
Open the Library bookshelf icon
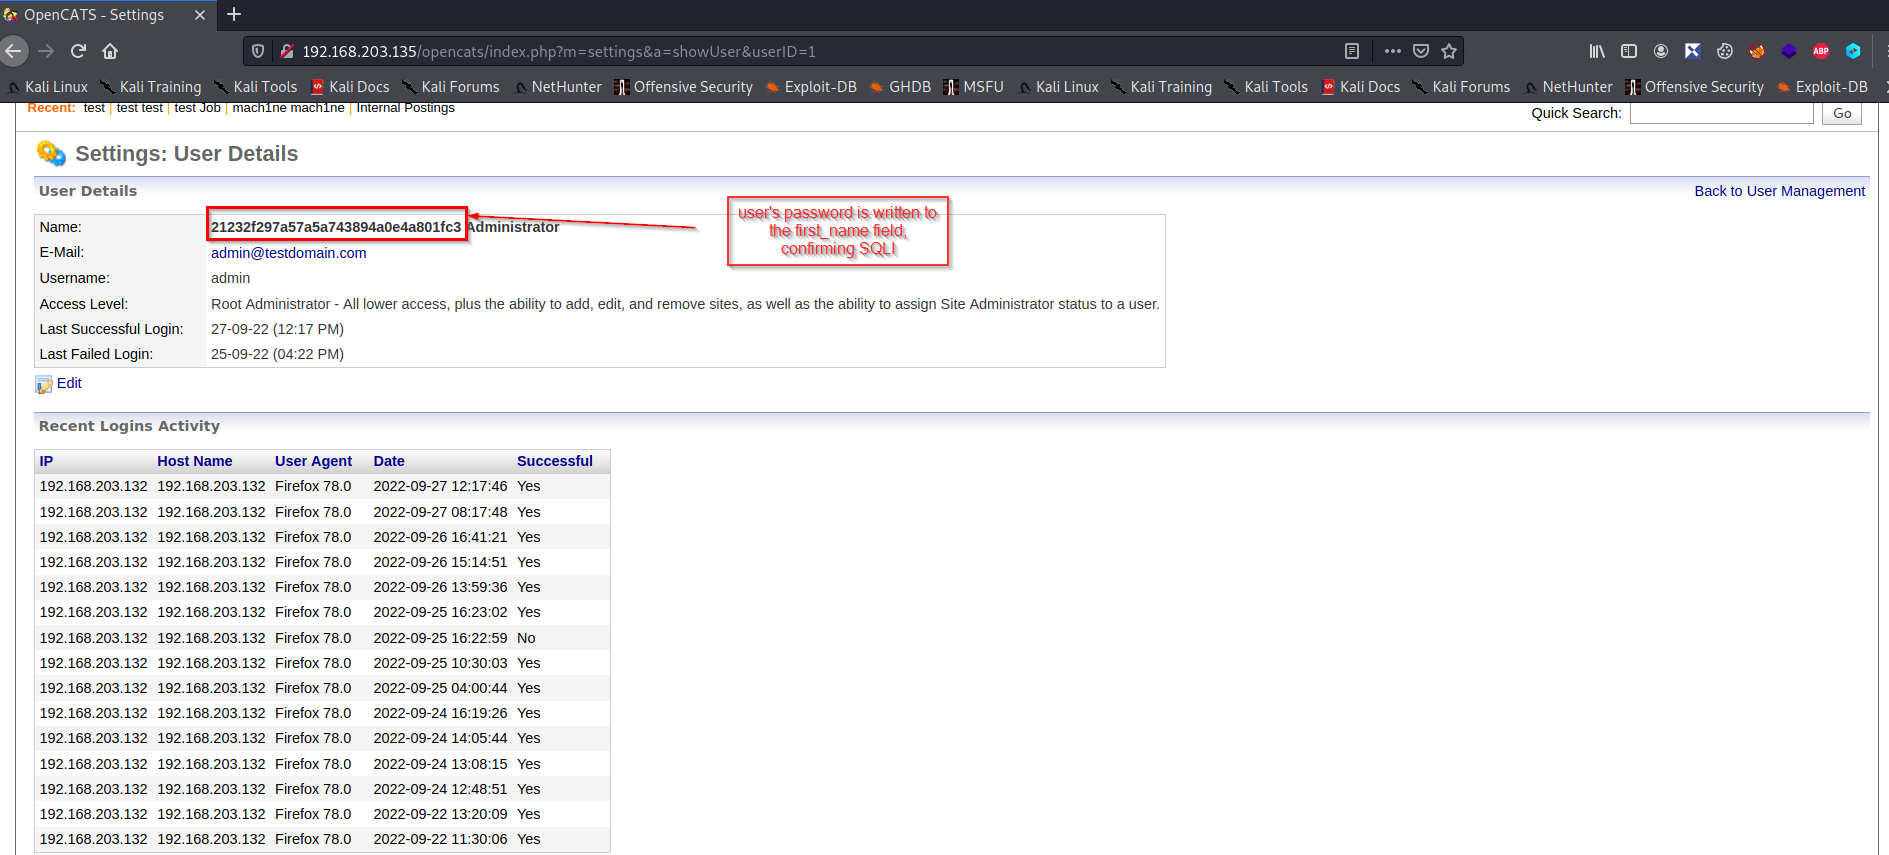click(x=1597, y=51)
